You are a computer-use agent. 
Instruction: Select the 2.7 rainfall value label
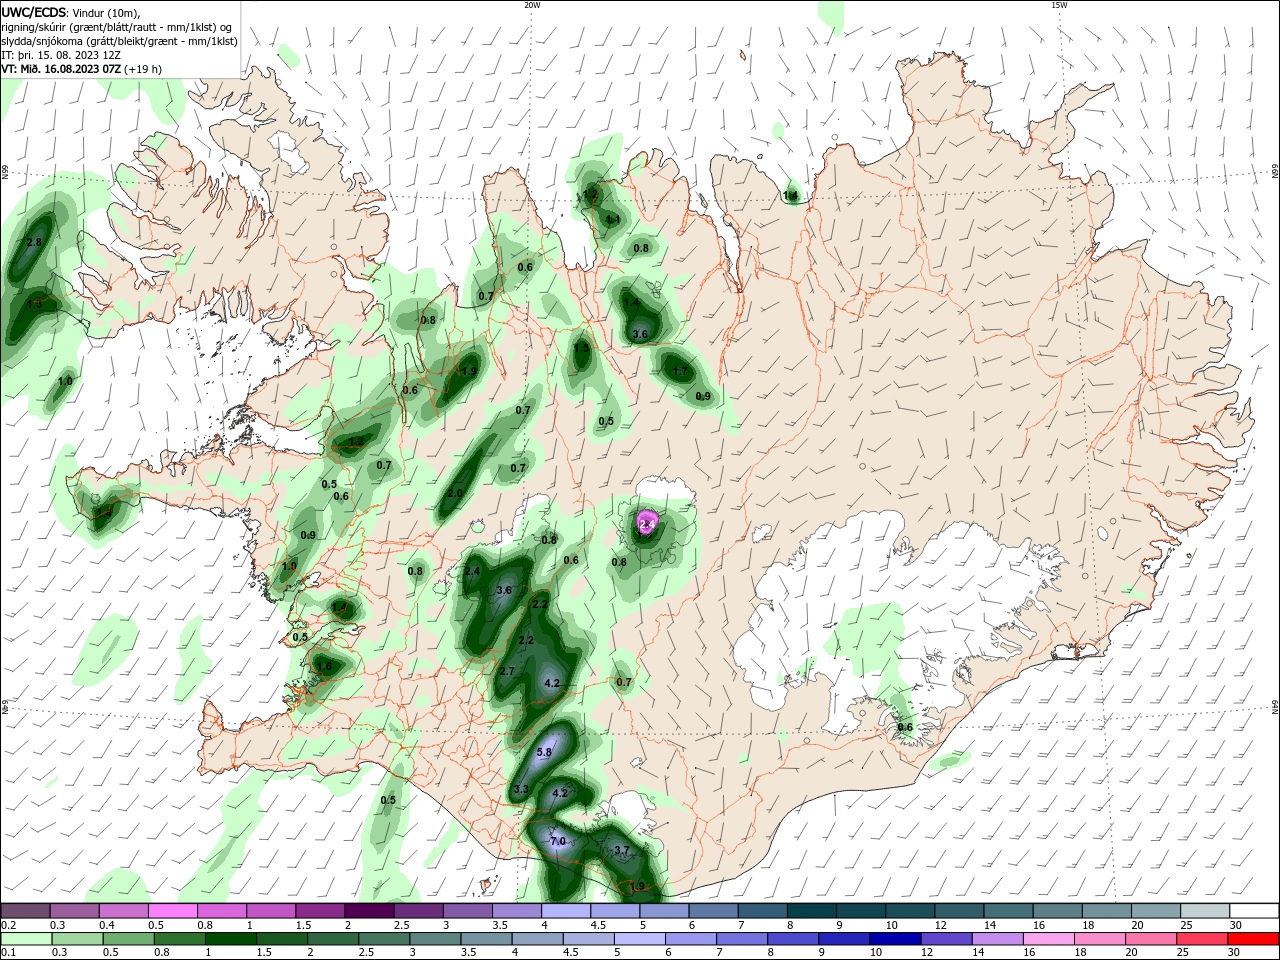(507, 671)
